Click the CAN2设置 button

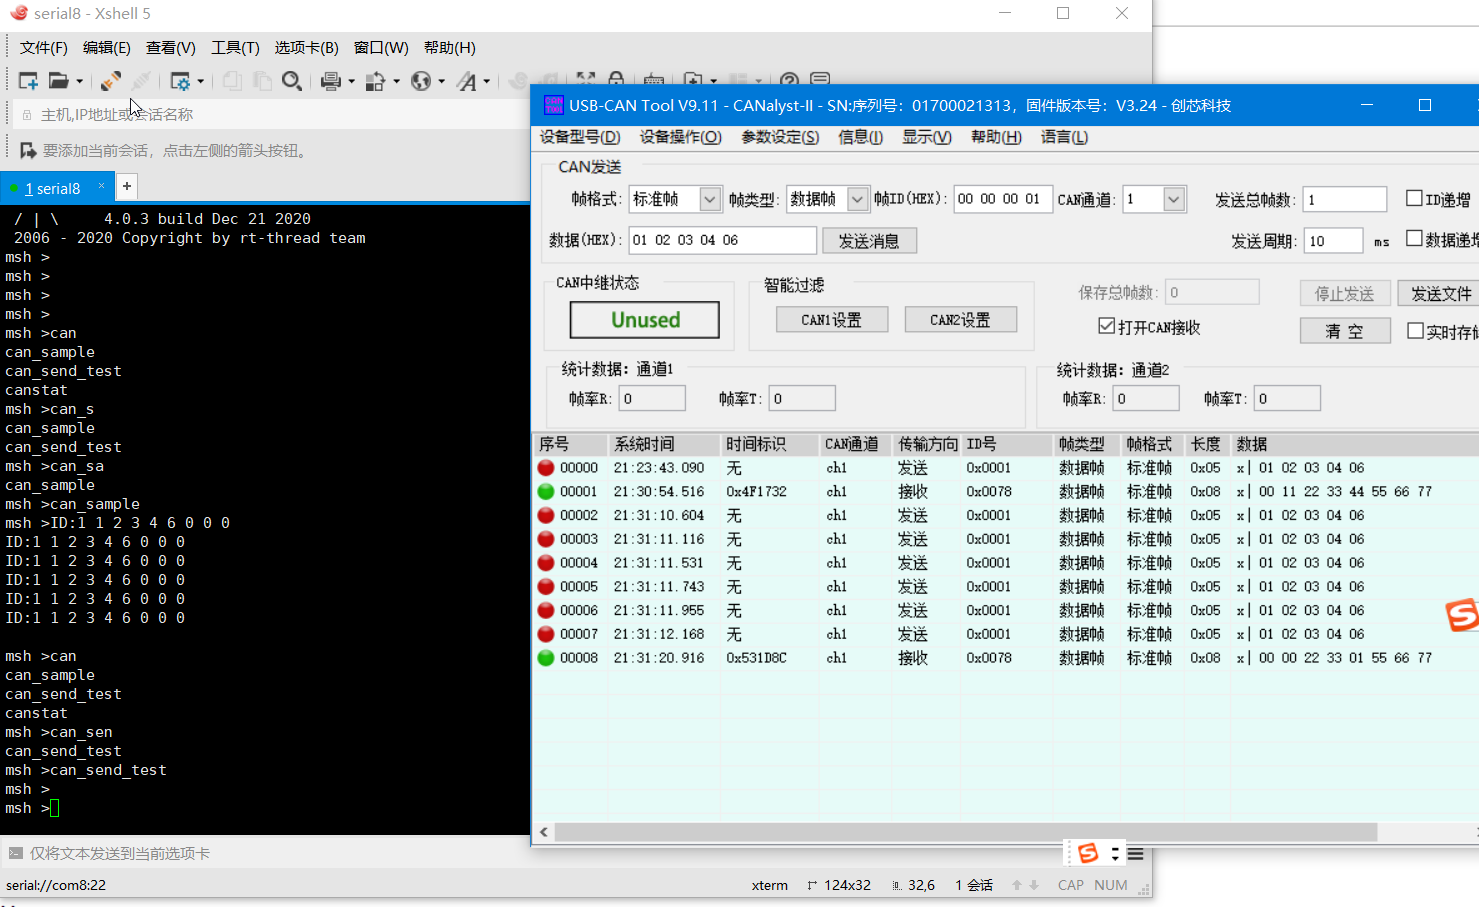[960, 320]
